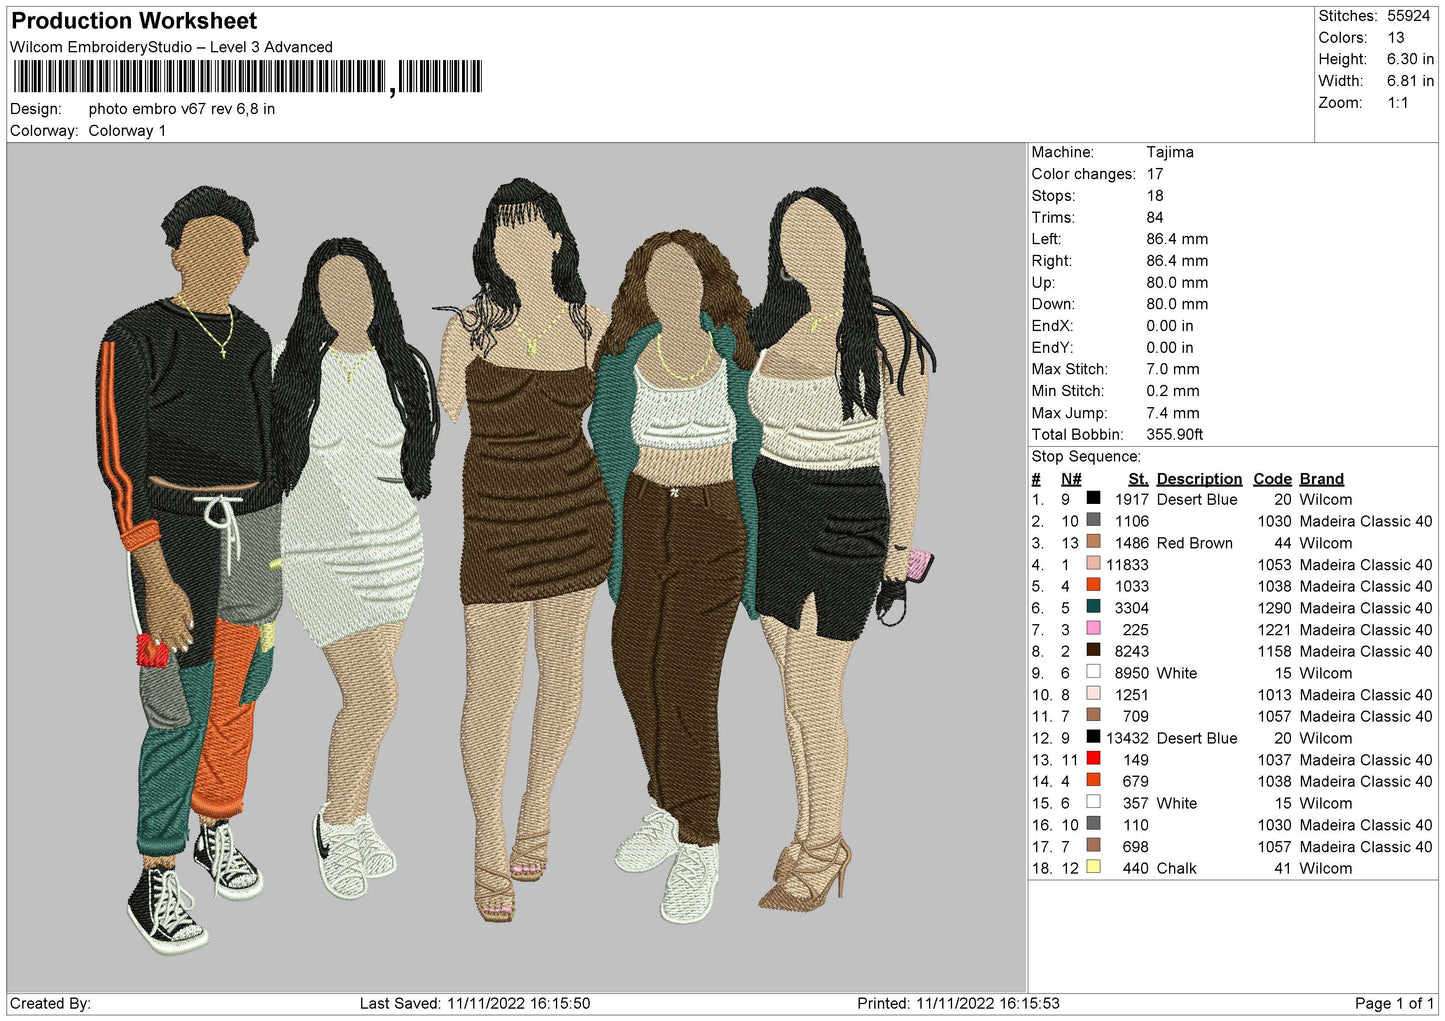Click the Code column header
The height and width of the screenshot is (1021, 1445).
1272,479
